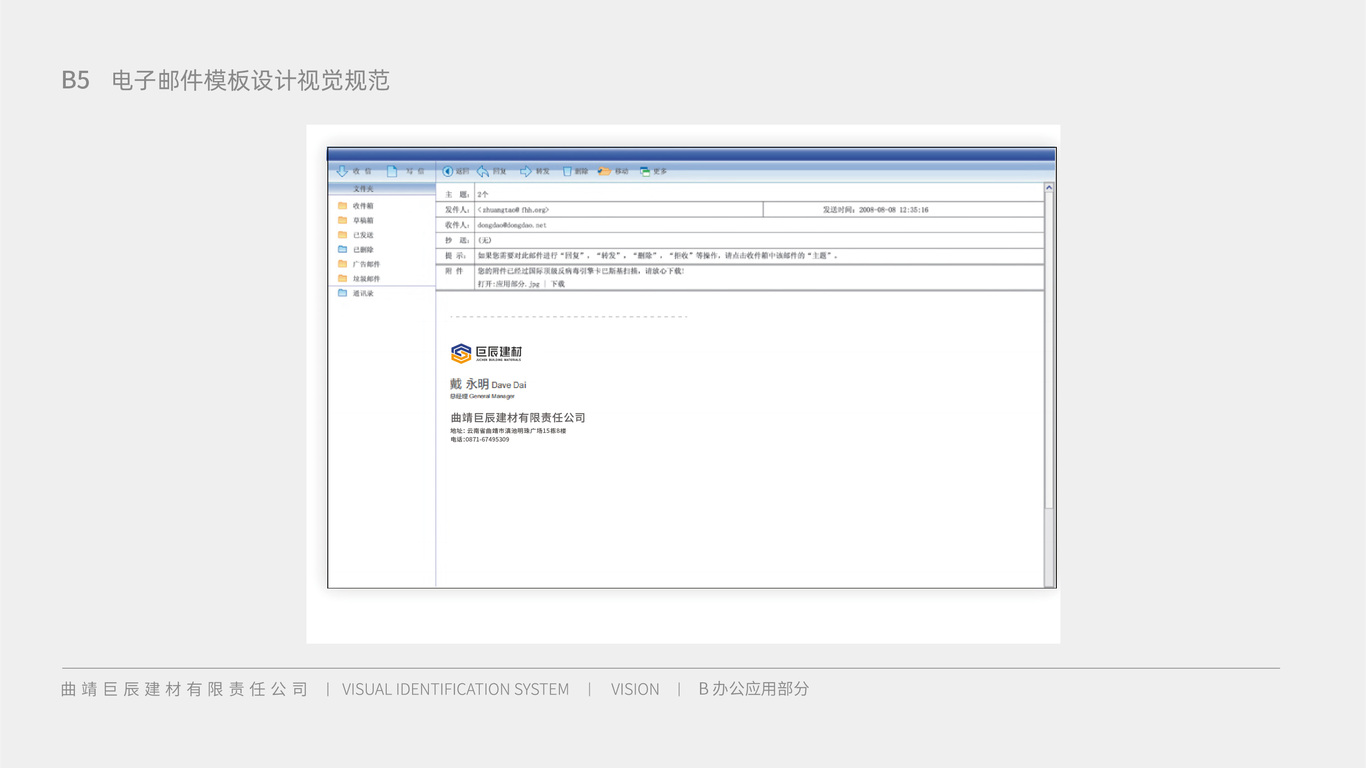Click the 返回 back arrow icon
The image size is (1366, 768).
coord(448,171)
